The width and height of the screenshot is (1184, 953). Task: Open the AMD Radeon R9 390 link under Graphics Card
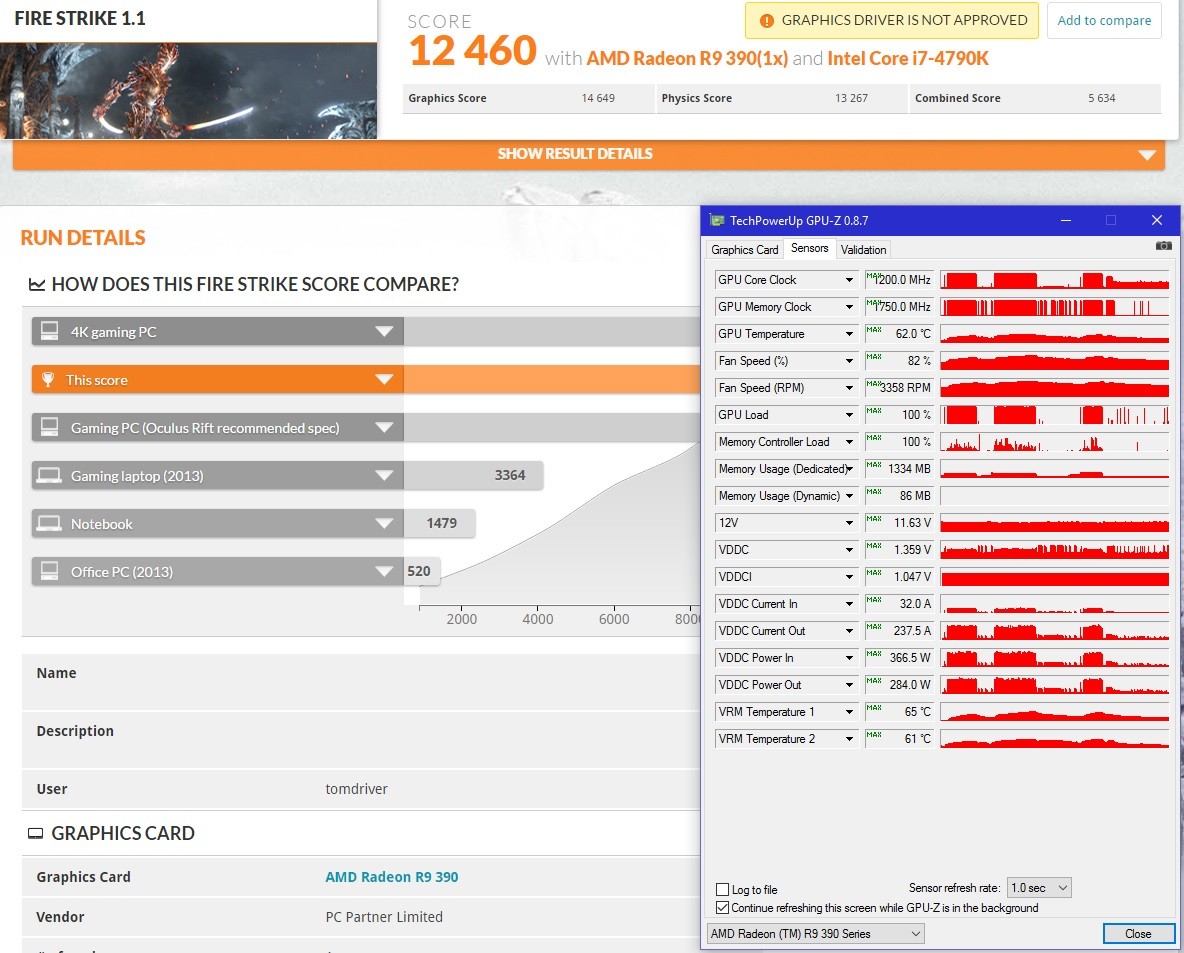tap(392, 877)
